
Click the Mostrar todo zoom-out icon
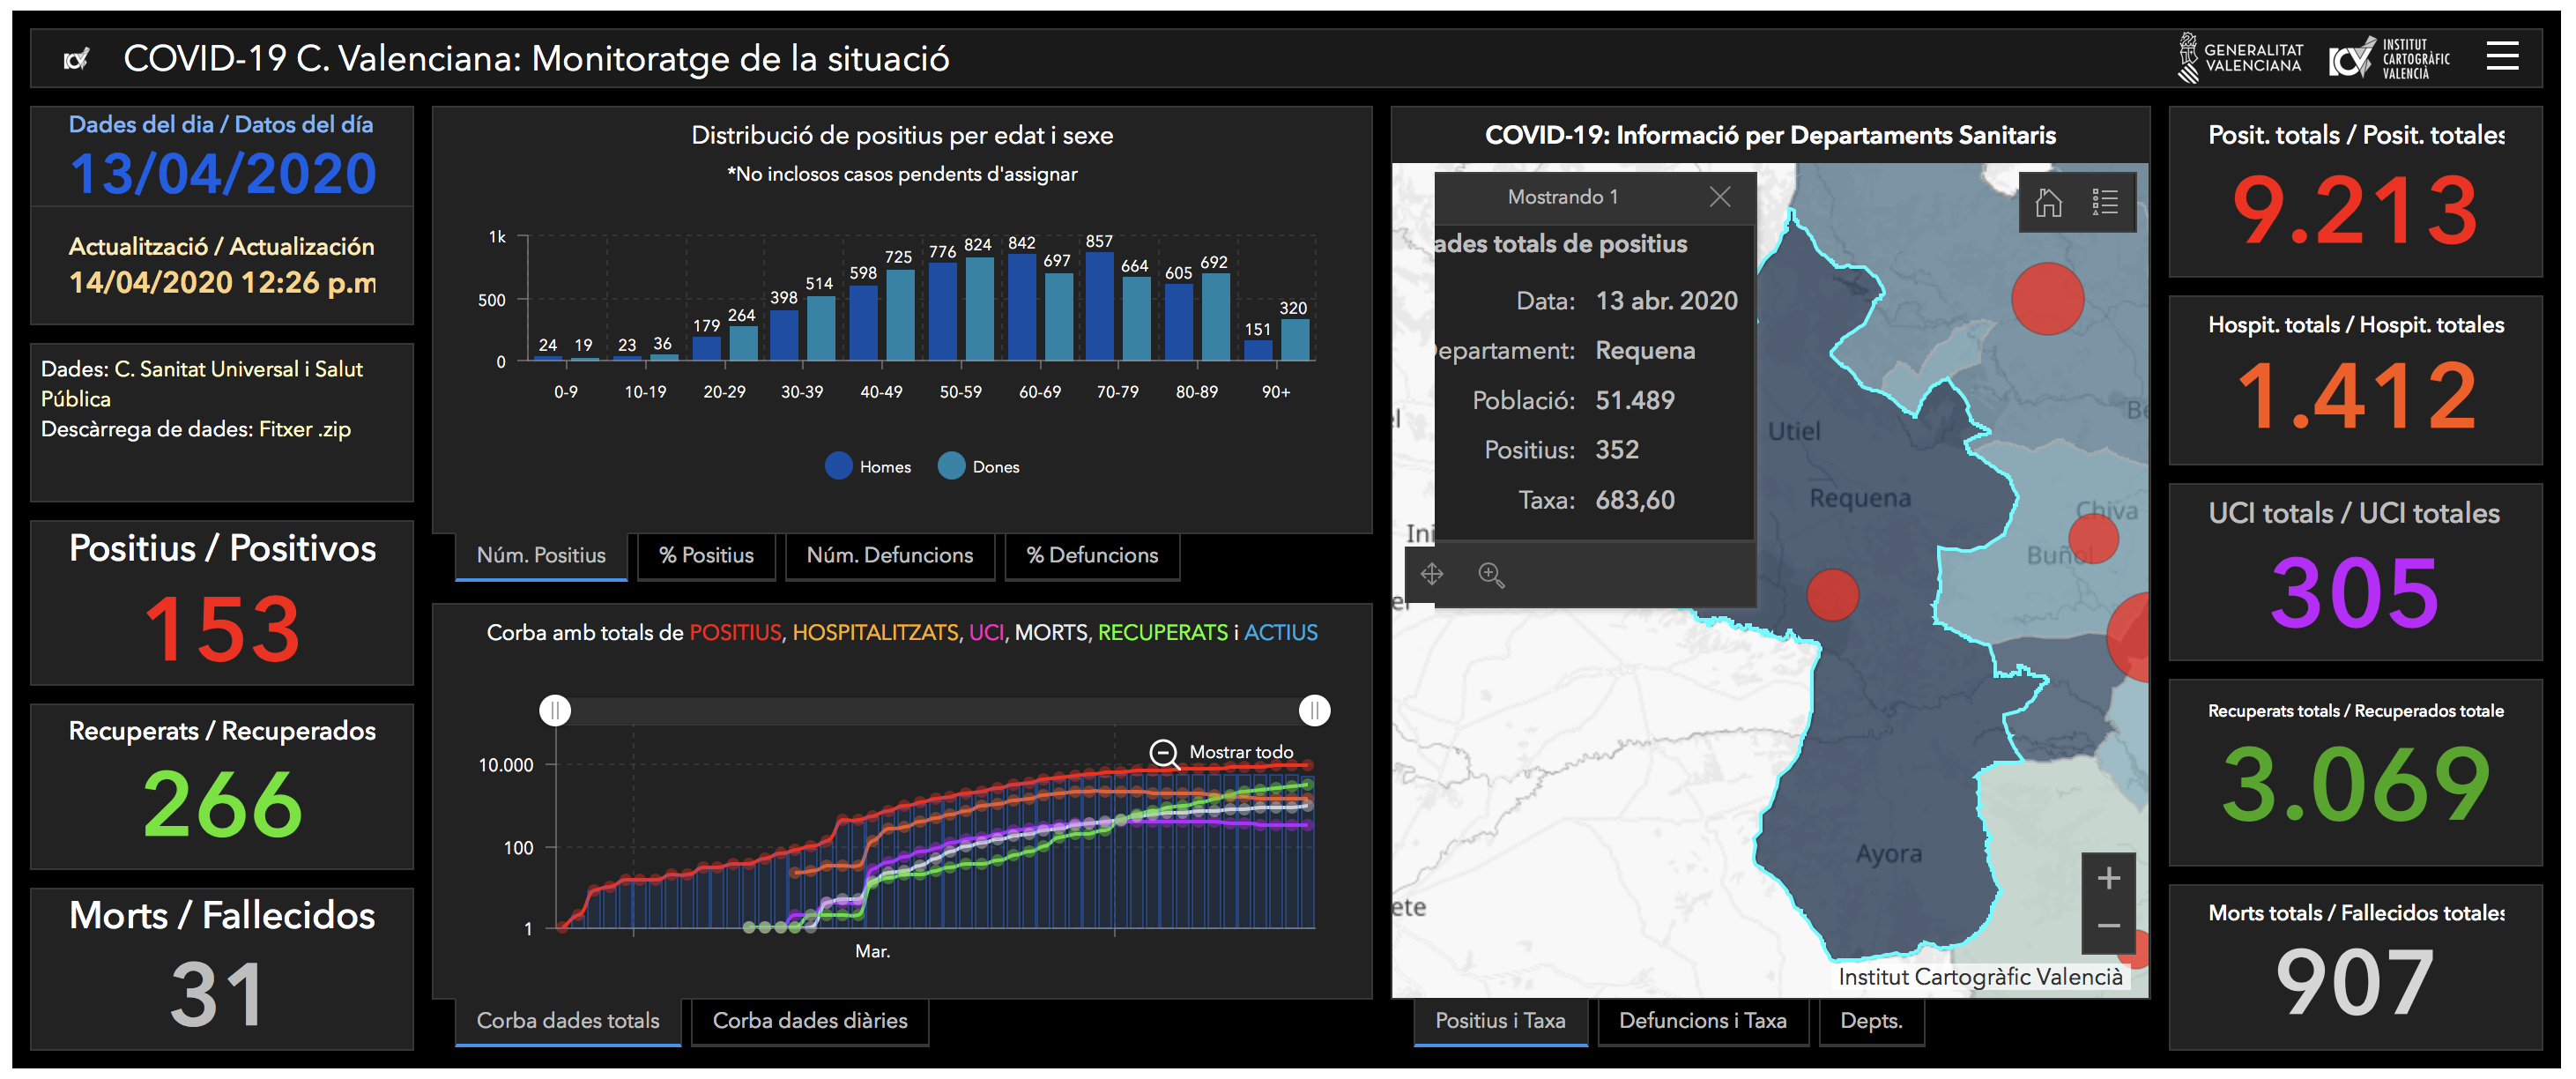click(1163, 752)
